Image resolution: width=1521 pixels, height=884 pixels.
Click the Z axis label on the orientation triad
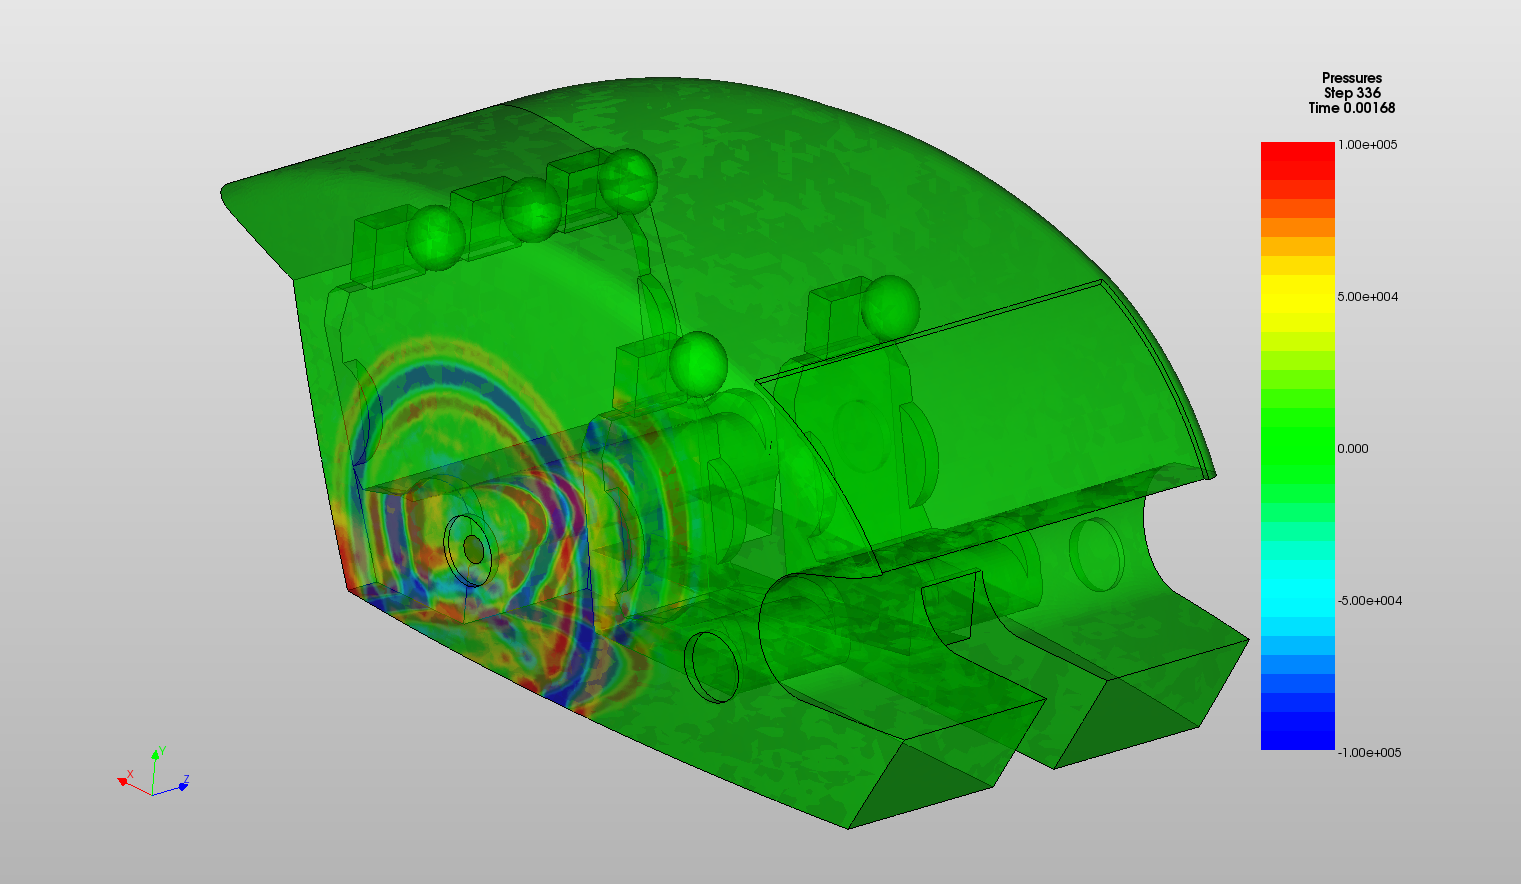point(186,780)
